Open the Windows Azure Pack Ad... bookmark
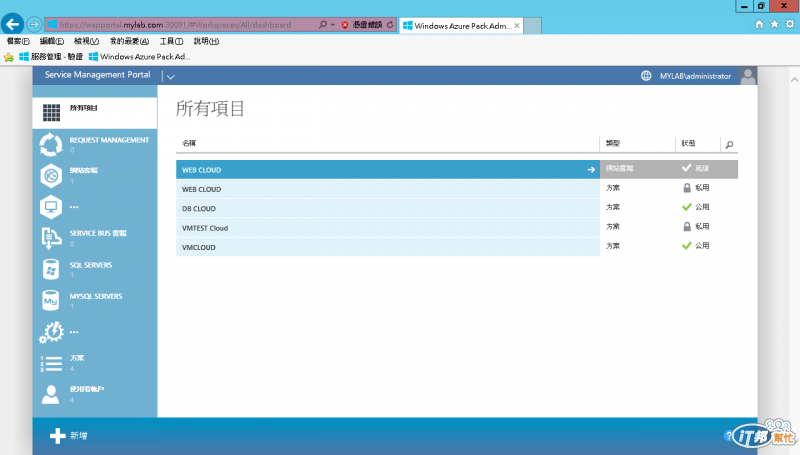The width and height of the screenshot is (800, 455). point(139,57)
